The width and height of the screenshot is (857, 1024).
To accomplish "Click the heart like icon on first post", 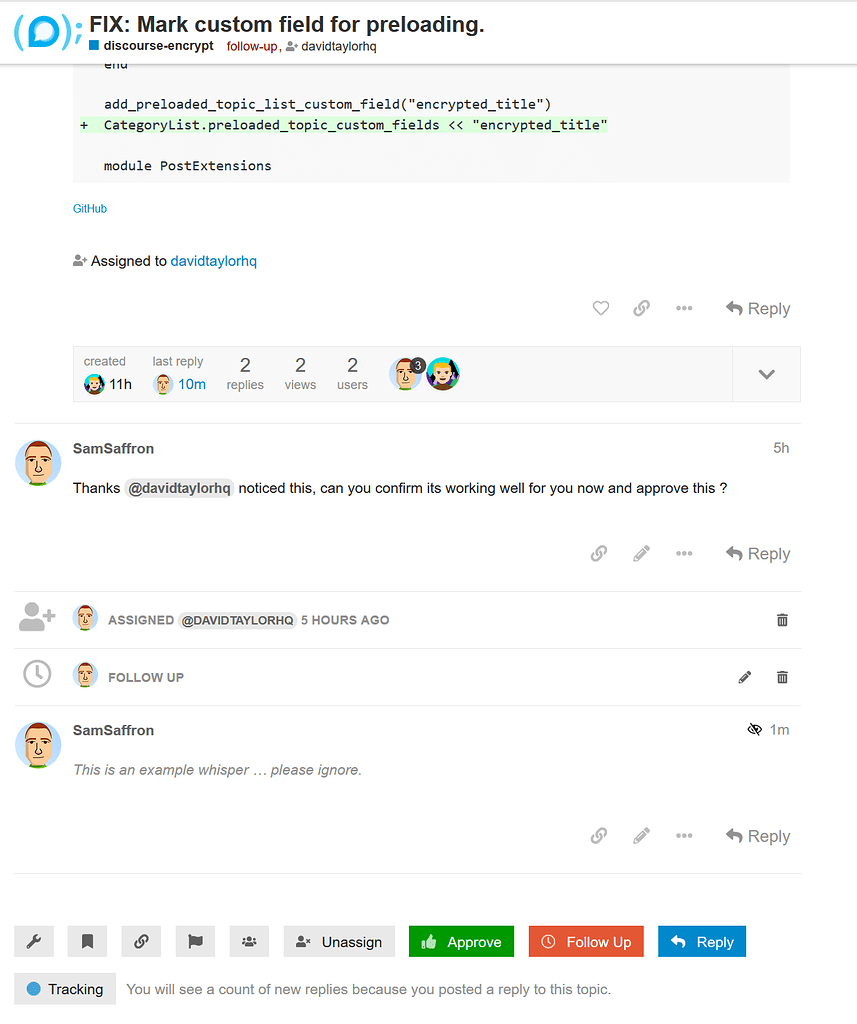I will (x=601, y=309).
